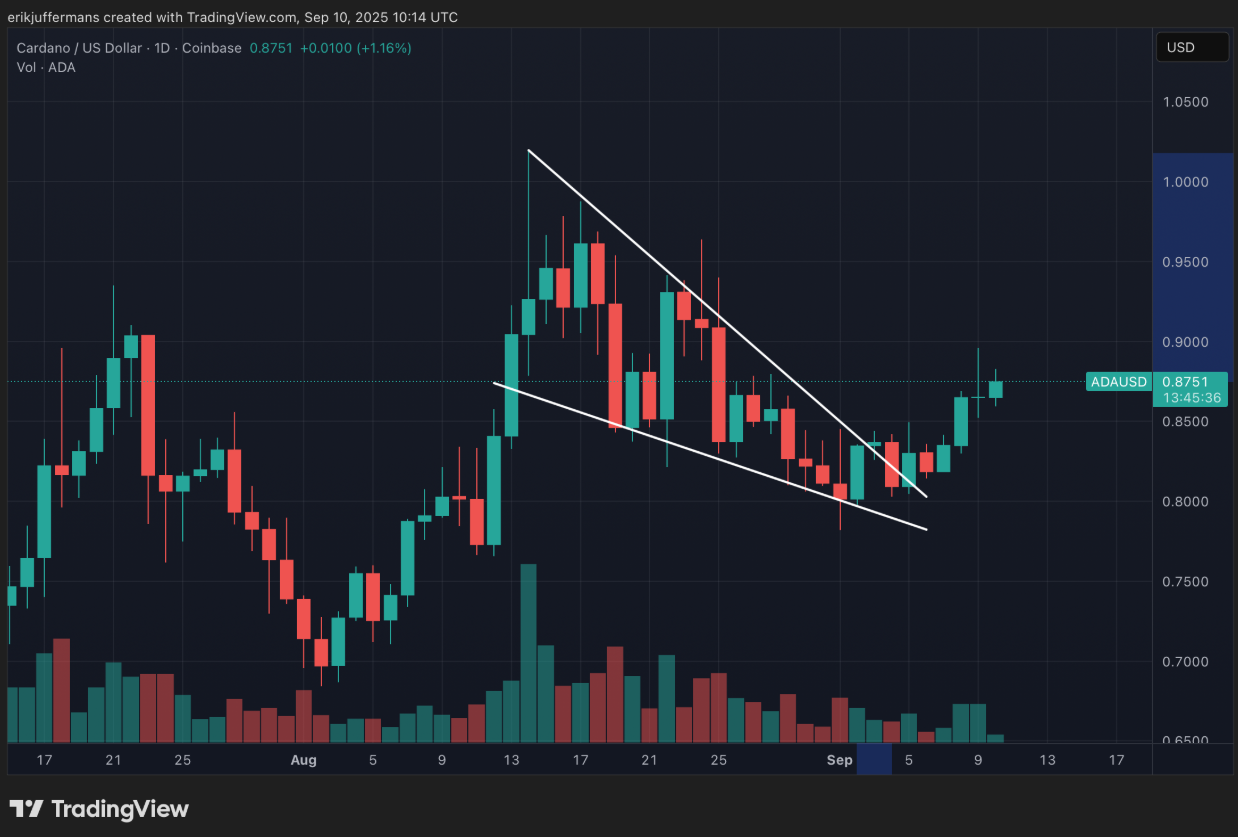Click the latest green candle at chart's right
Viewport: 1238px width, 837px height.
coord(996,389)
